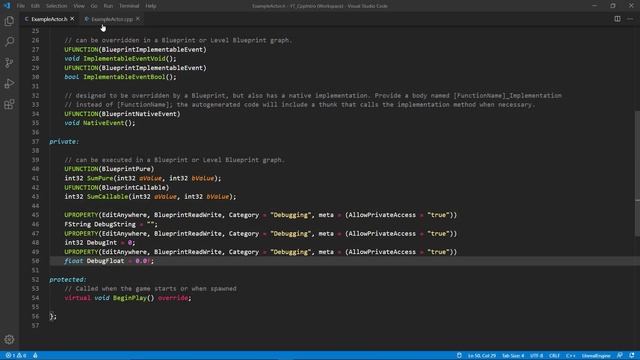Open the Run and Debug view
Screen dimensions: 640x360
click(x=9, y=83)
